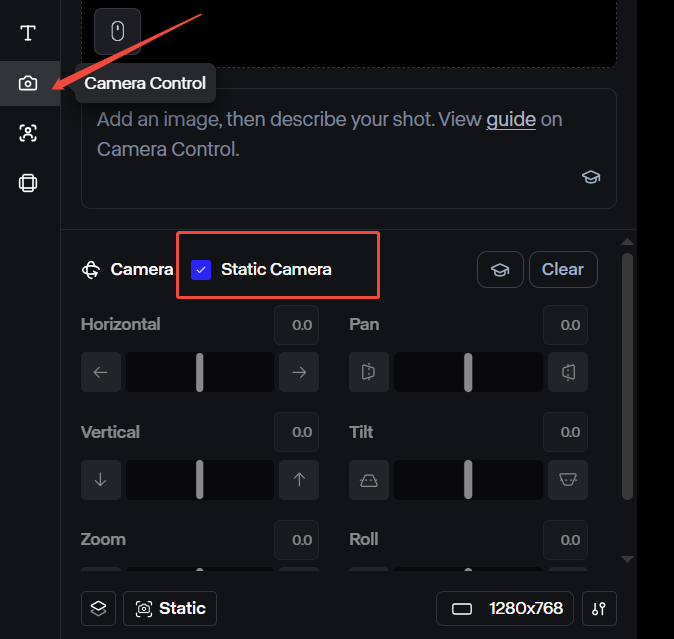Clear all camera settings
674x639 pixels.
point(563,269)
